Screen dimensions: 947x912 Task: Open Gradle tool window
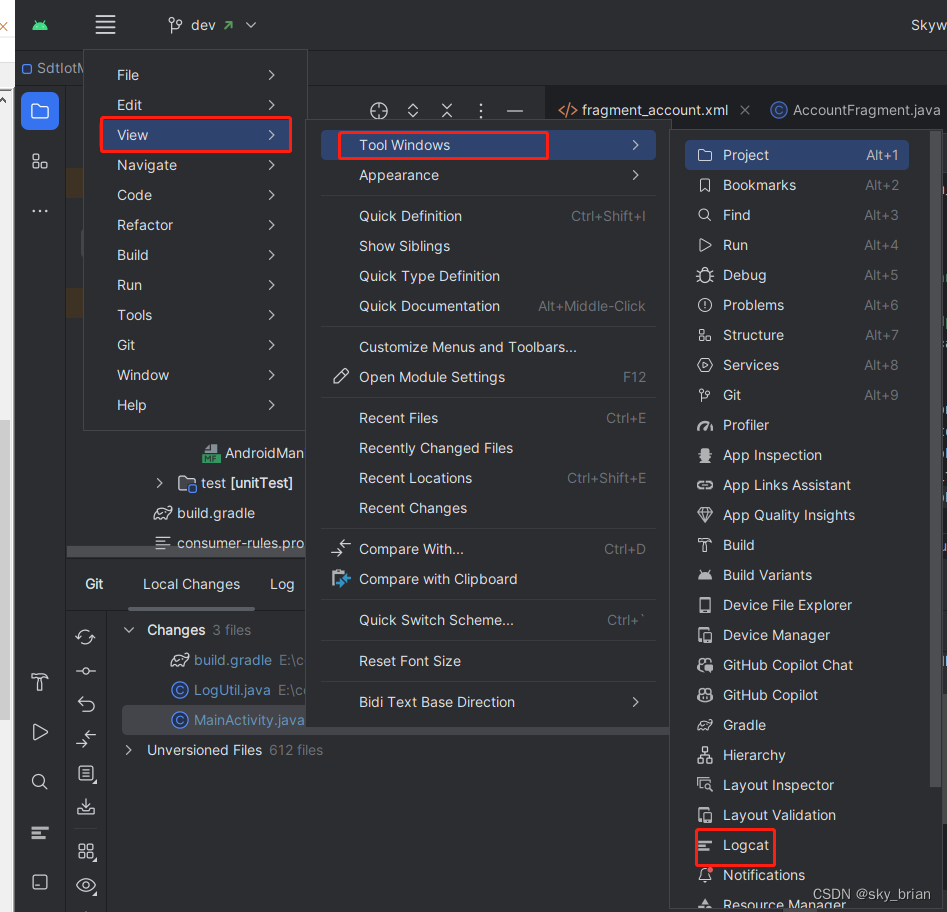click(797, 725)
